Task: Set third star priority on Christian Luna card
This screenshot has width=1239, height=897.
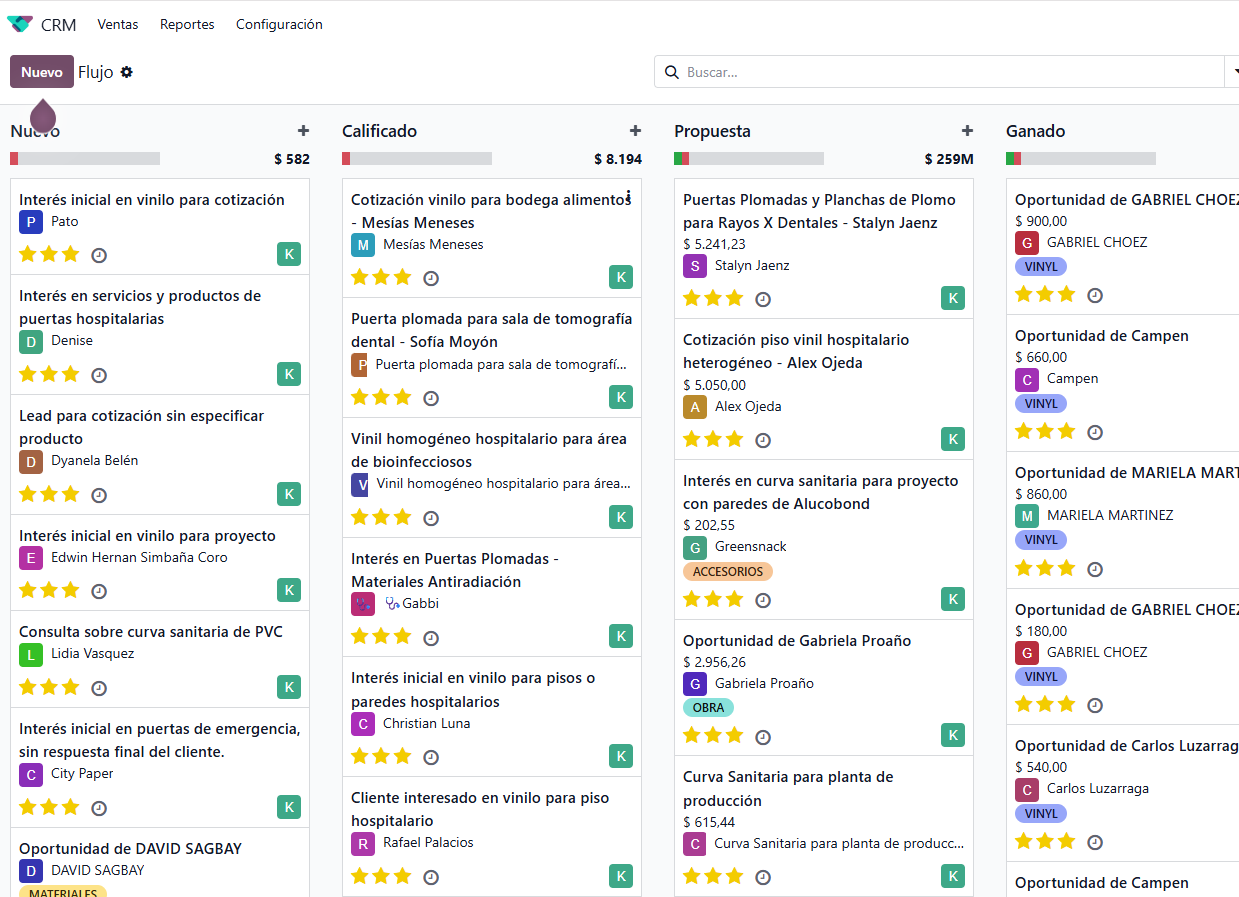Action: coord(403,756)
